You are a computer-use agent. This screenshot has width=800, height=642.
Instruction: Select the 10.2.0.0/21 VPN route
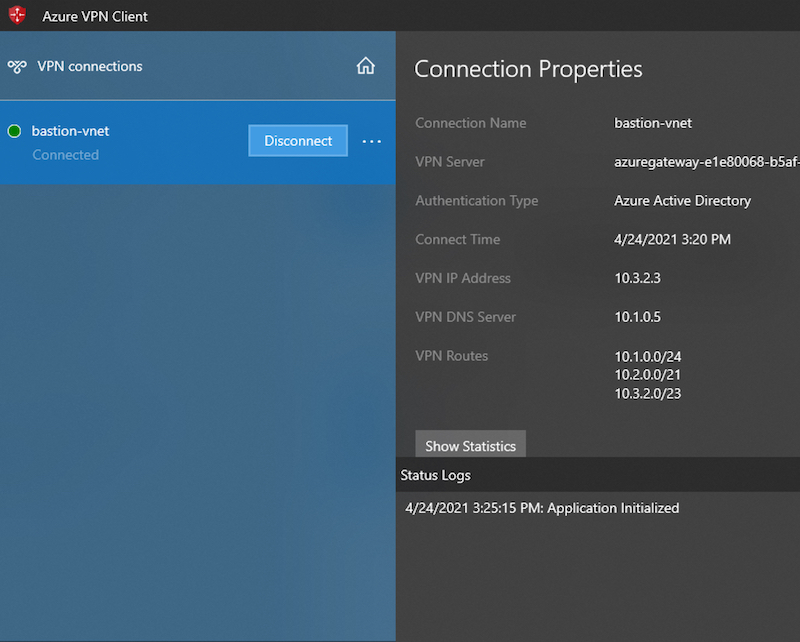point(647,375)
